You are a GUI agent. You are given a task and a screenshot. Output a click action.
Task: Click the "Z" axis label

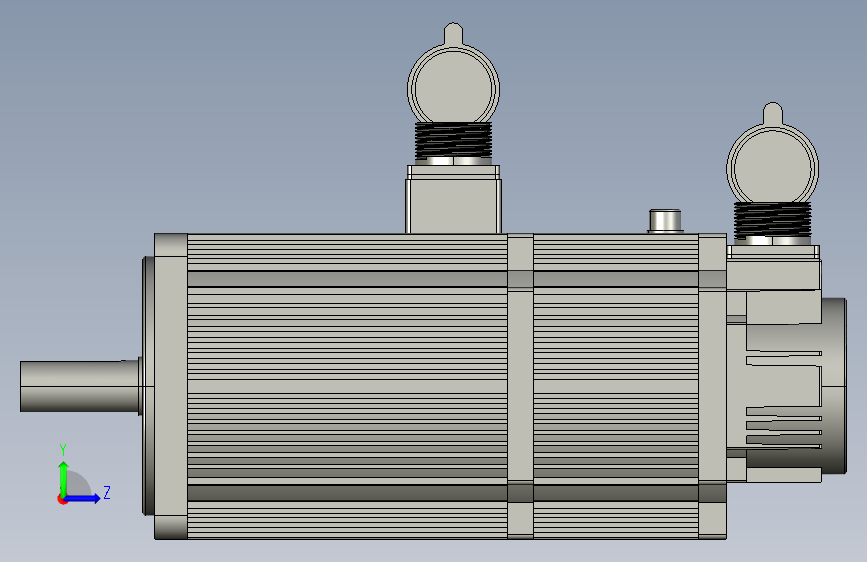pos(107,492)
